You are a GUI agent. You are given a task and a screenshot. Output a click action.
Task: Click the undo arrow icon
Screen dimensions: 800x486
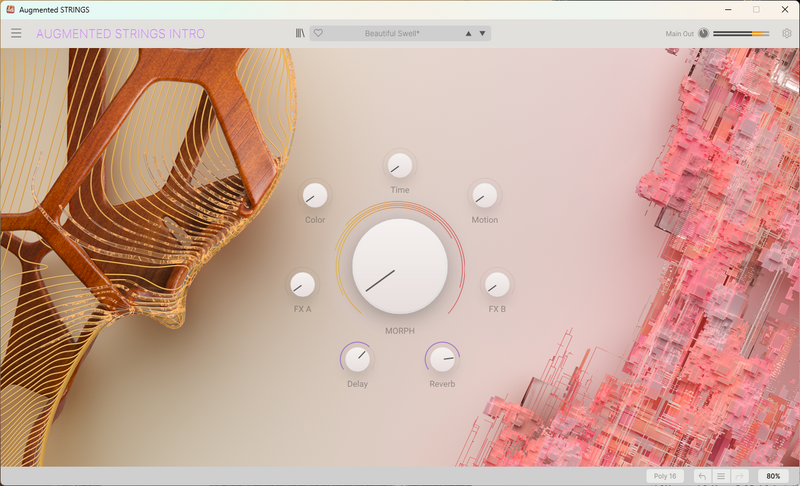703,476
